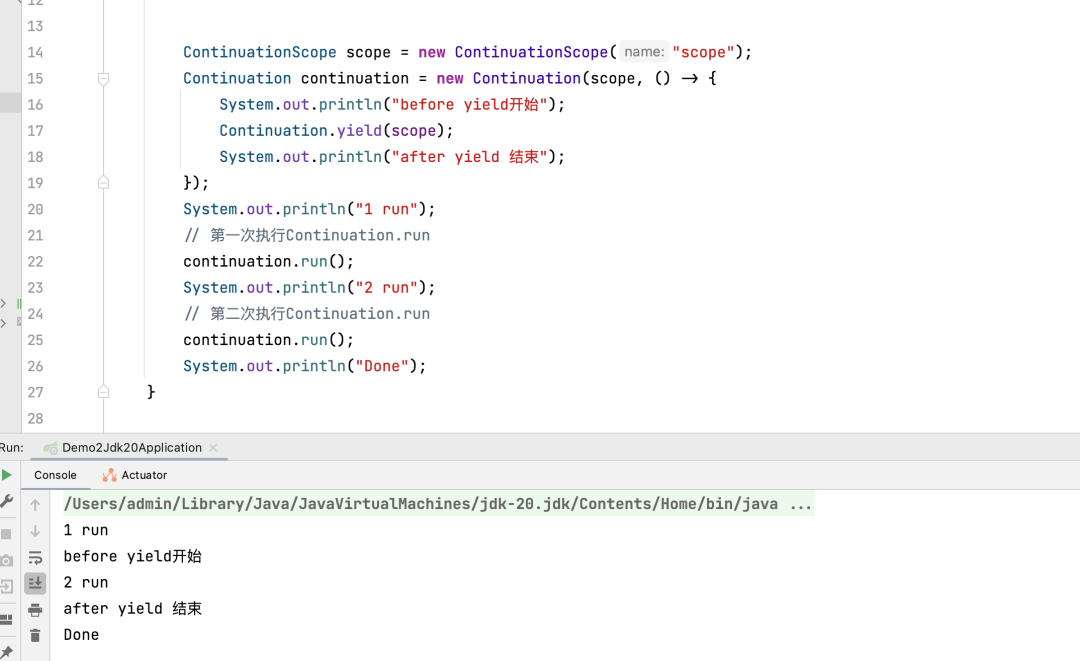Click the "name:" parameter hint on line 14

click(643, 52)
